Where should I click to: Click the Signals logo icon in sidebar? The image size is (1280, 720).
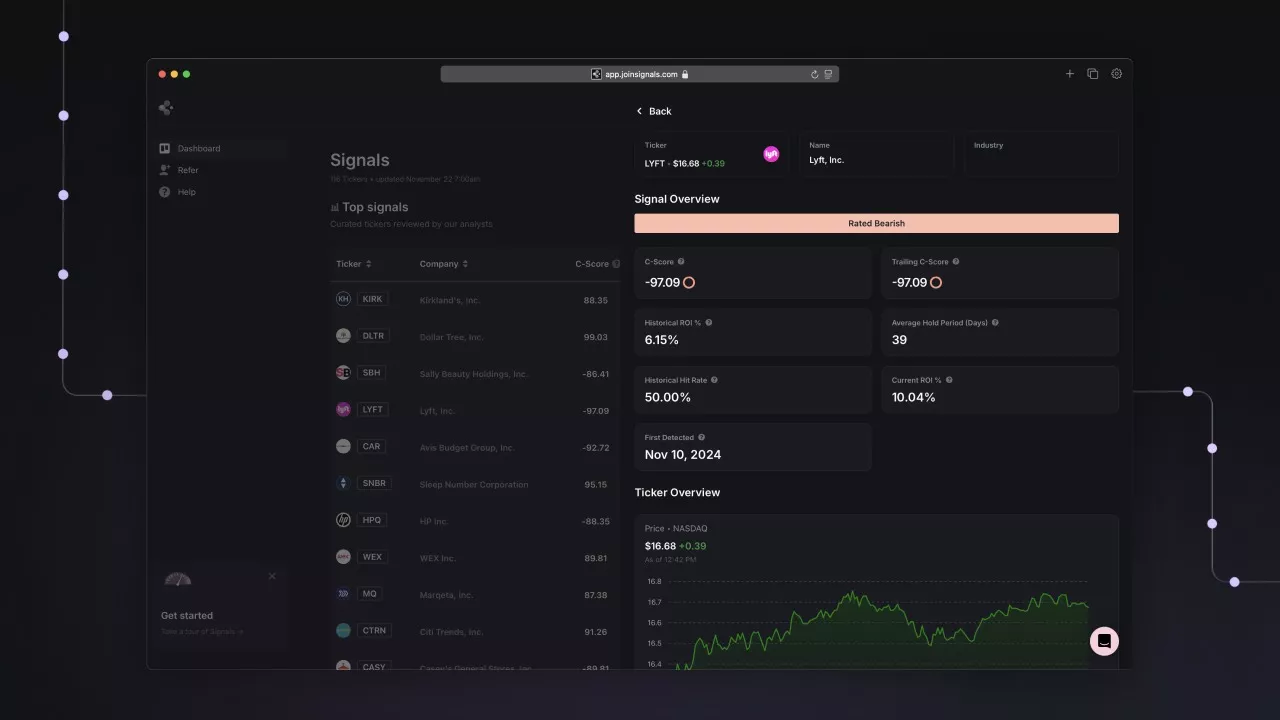pos(166,108)
